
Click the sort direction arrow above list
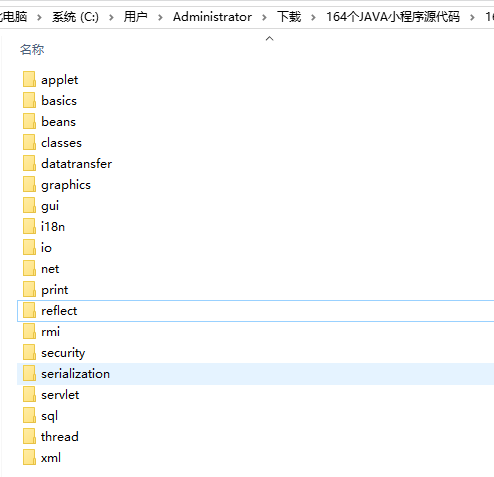pos(269,39)
